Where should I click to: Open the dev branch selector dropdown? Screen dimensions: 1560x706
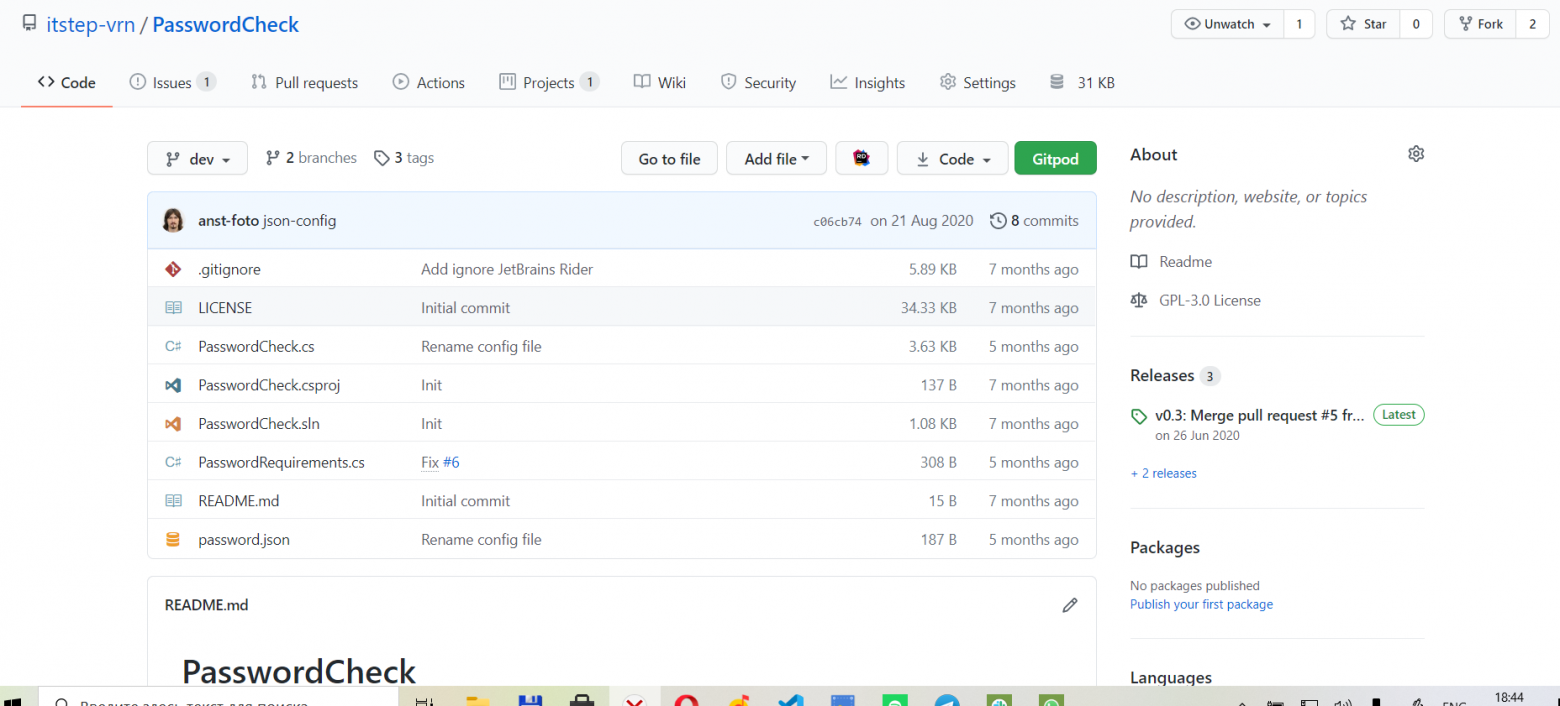pos(197,158)
